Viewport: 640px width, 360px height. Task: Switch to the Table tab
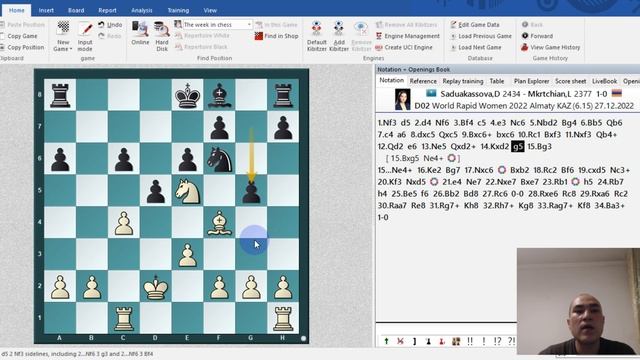(x=497, y=81)
